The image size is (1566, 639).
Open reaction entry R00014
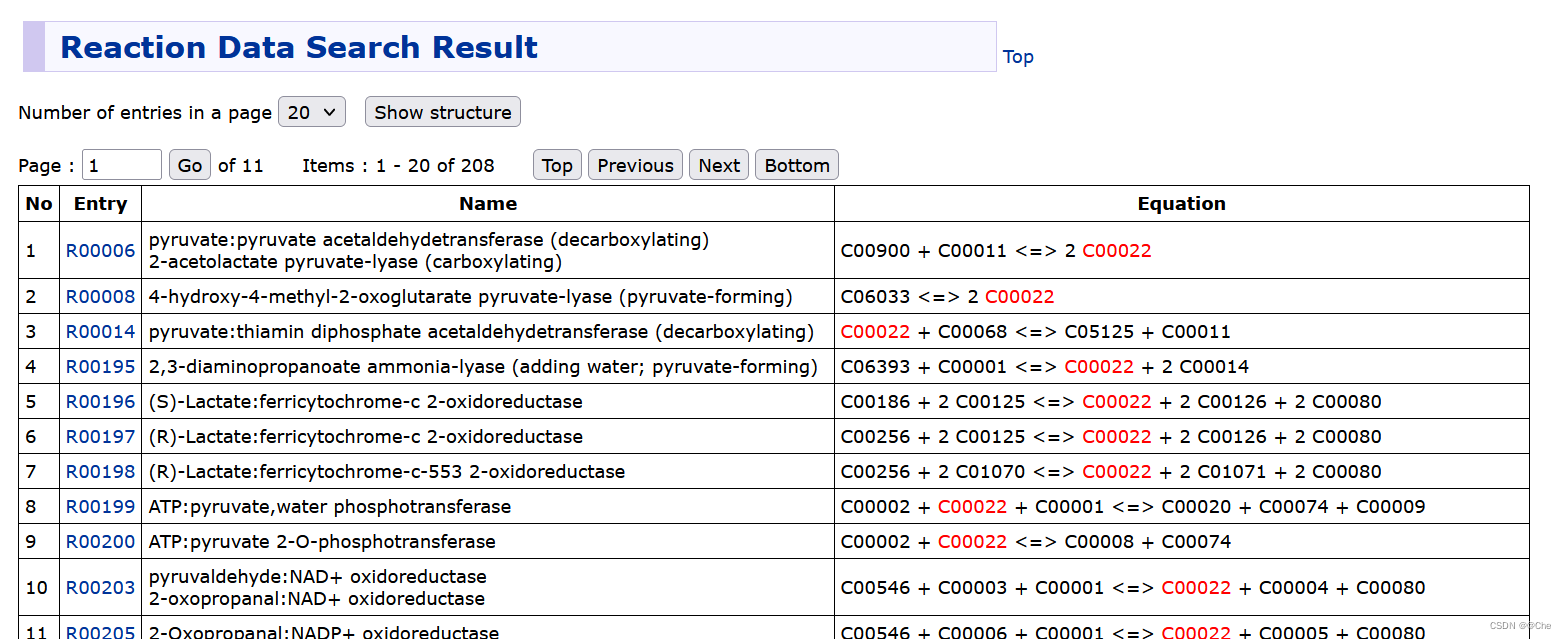click(100, 332)
